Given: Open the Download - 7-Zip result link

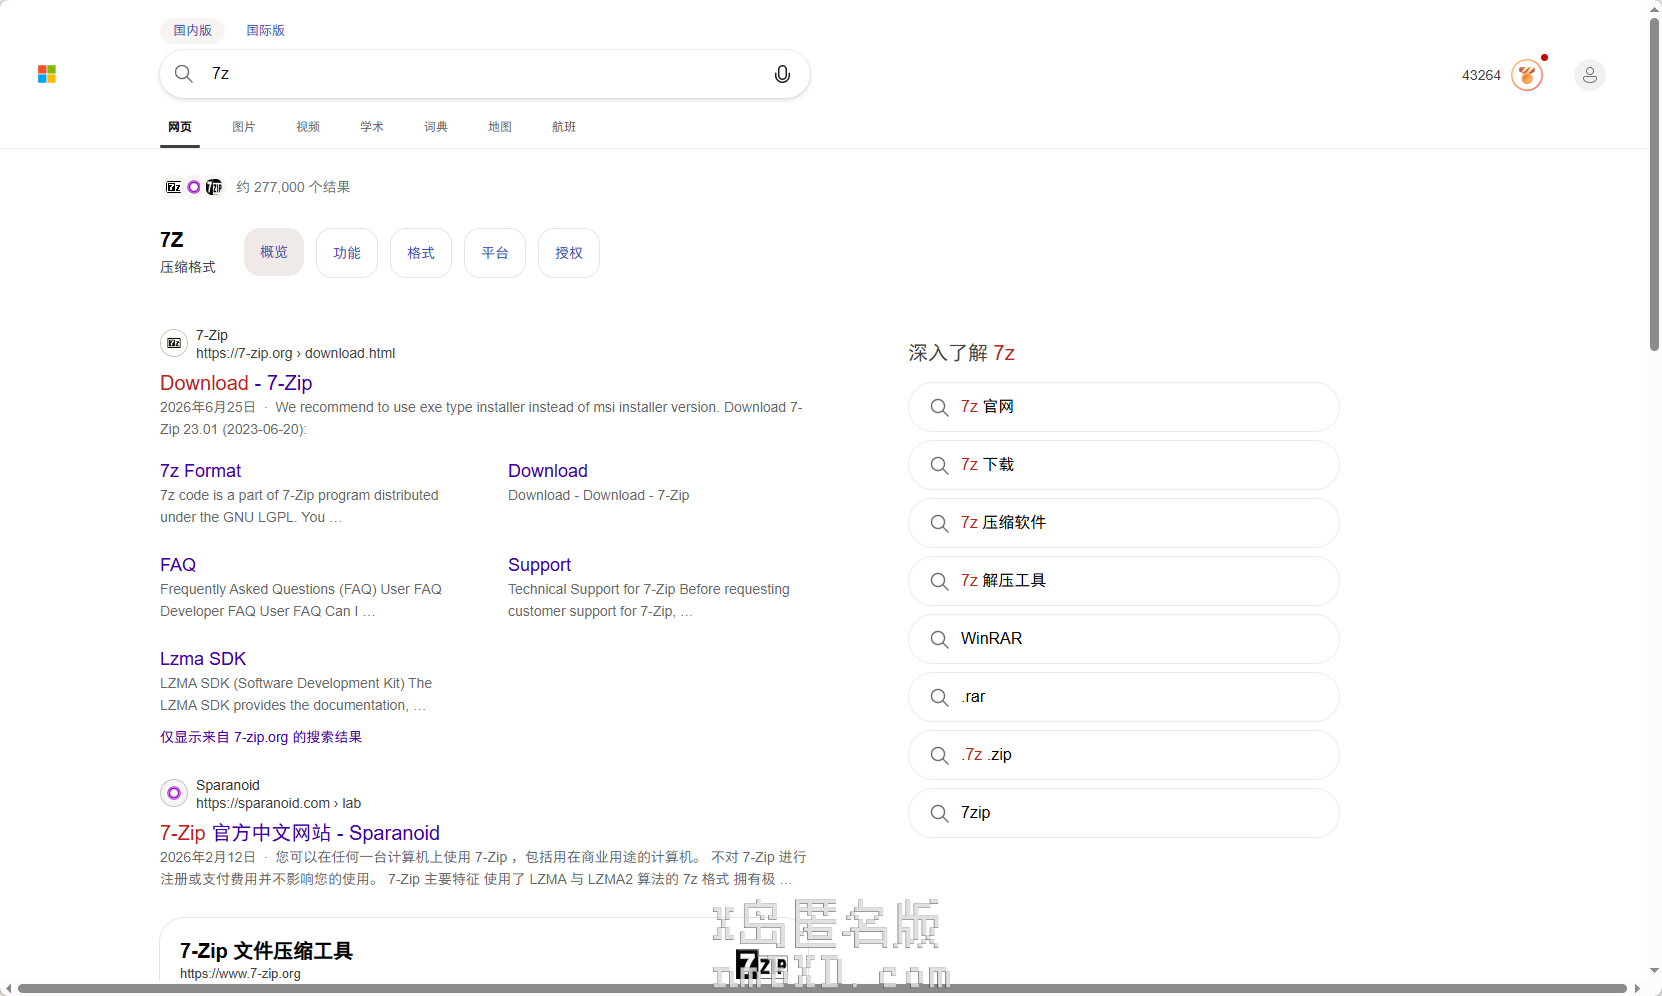Looking at the screenshot, I should coord(236,383).
